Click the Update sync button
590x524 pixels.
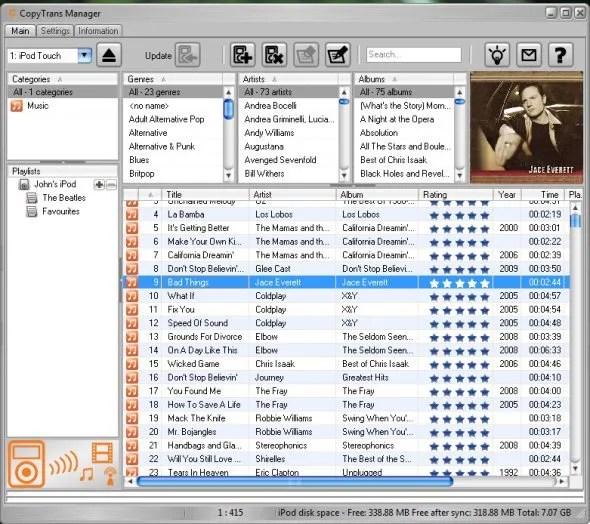pyautogui.click(x=187, y=55)
